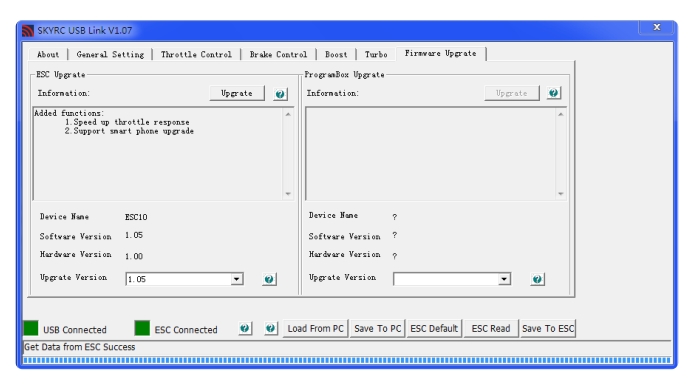
Task: Close the SKYRC USB Link window
Action: click(x=657, y=27)
